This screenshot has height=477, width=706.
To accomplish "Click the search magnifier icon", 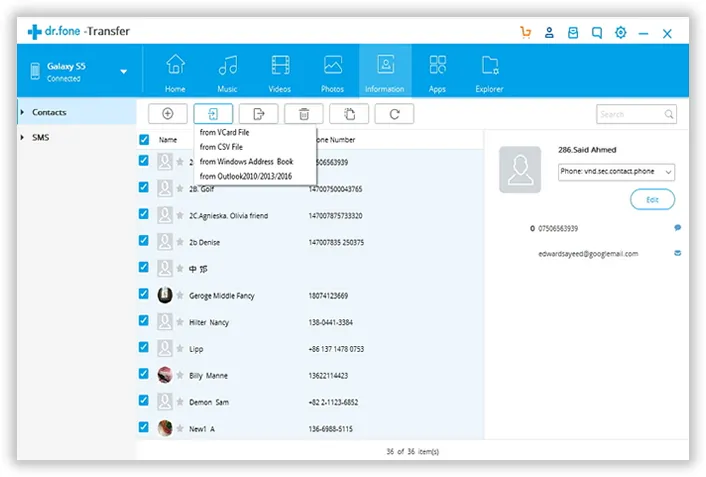I will (x=669, y=114).
